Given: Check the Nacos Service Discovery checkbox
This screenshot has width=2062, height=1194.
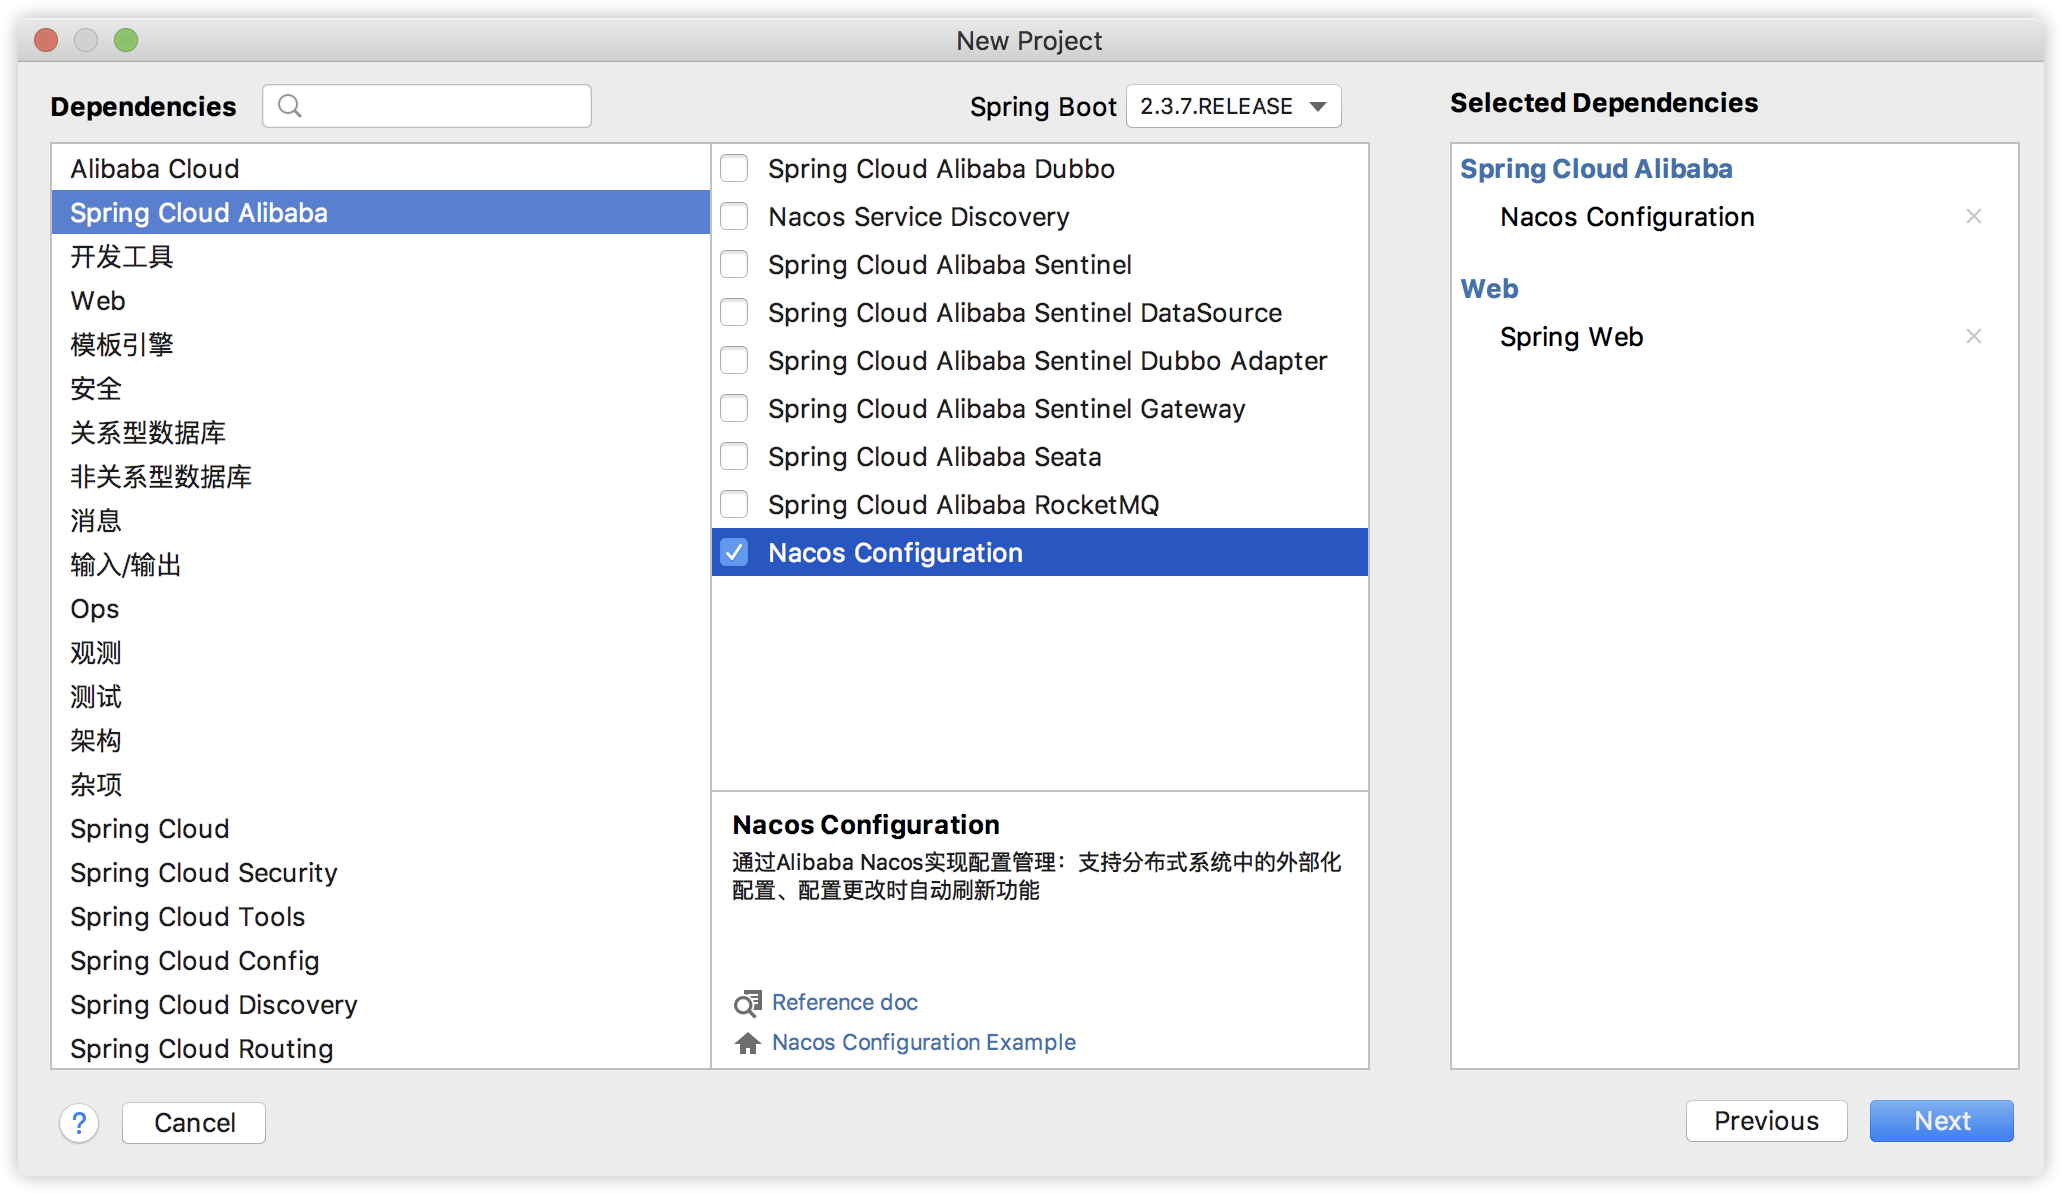Looking at the screenshot, I should [734, 216].
